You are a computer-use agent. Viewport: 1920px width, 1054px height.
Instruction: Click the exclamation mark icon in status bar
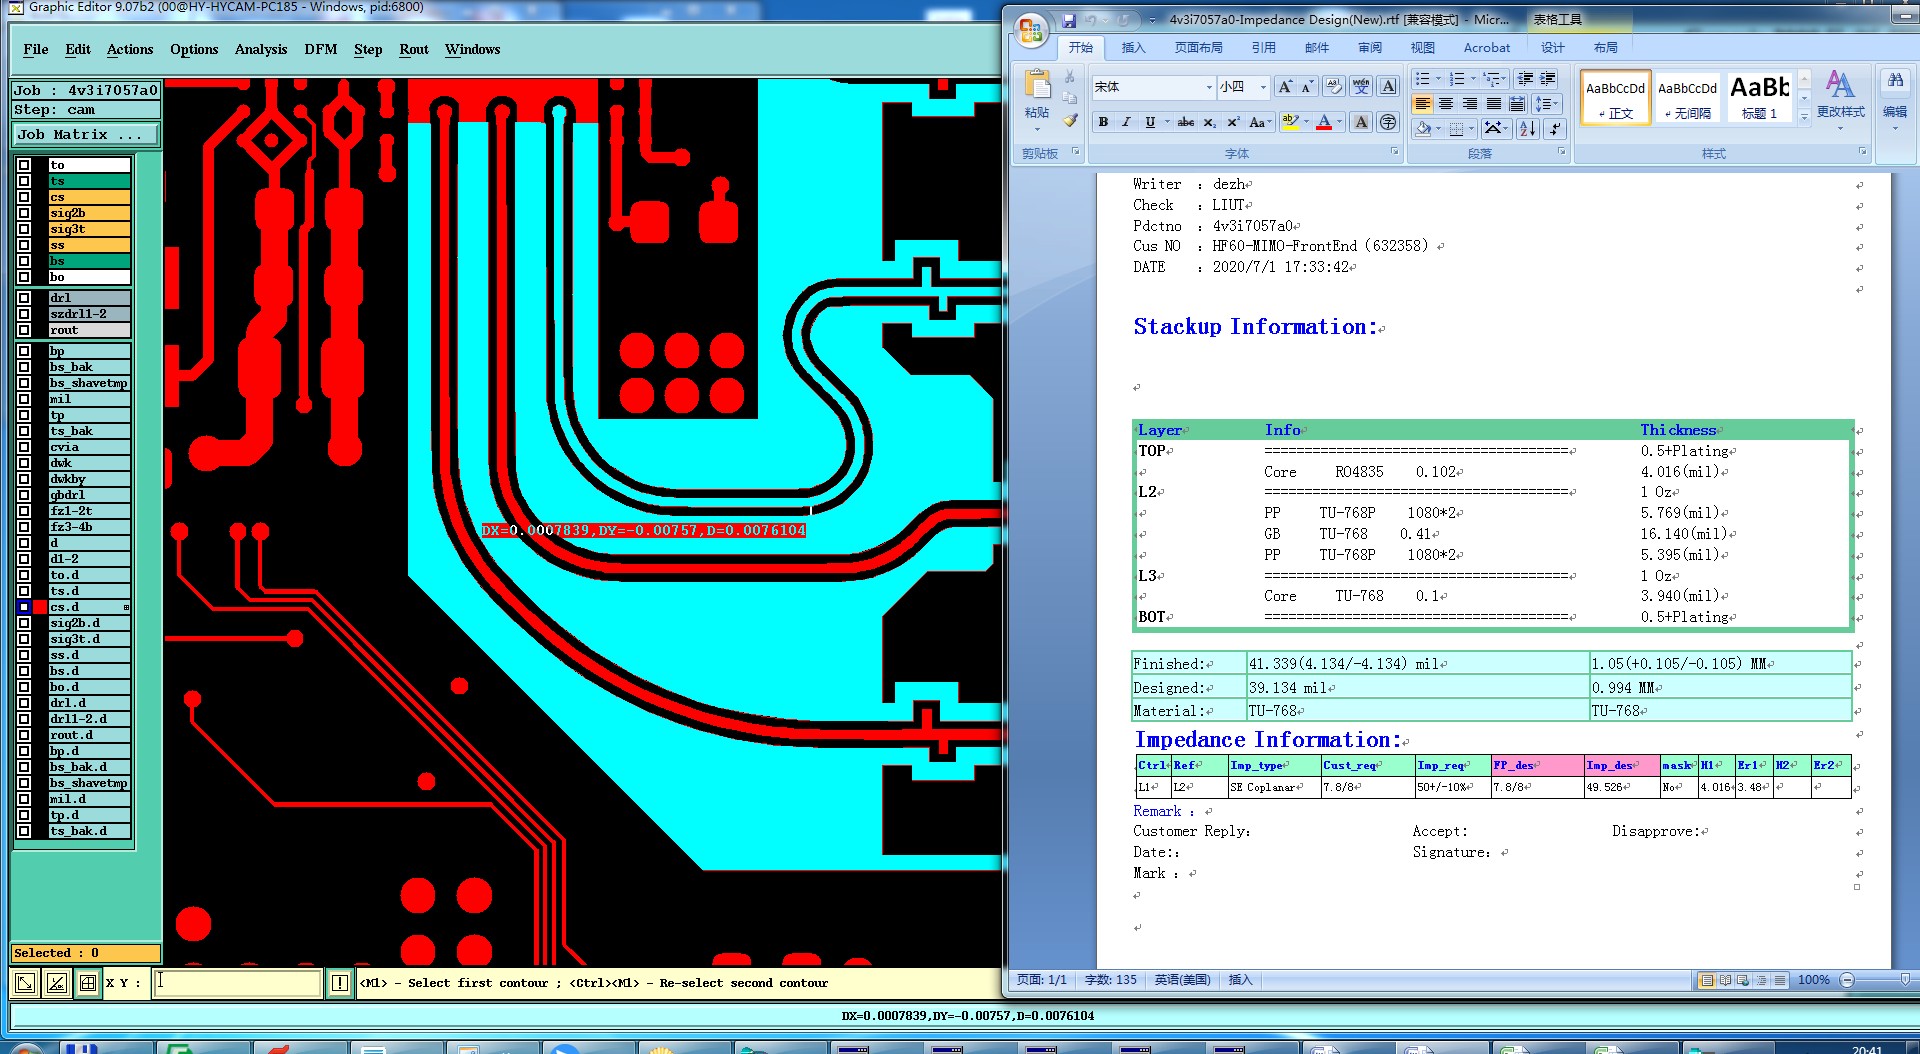340,983
